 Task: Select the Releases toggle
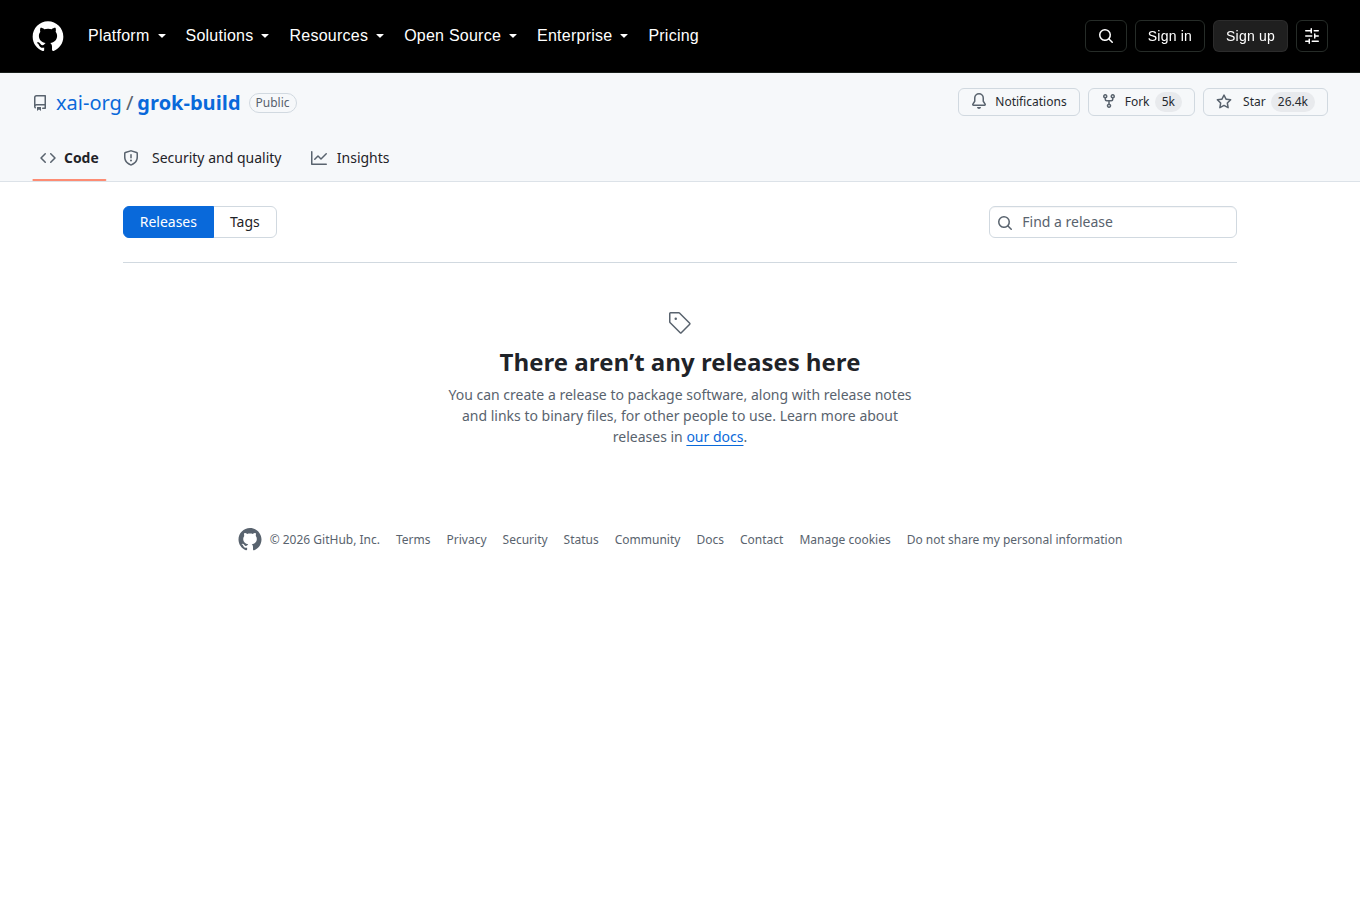pyautogui.click(x=168, y=222)
